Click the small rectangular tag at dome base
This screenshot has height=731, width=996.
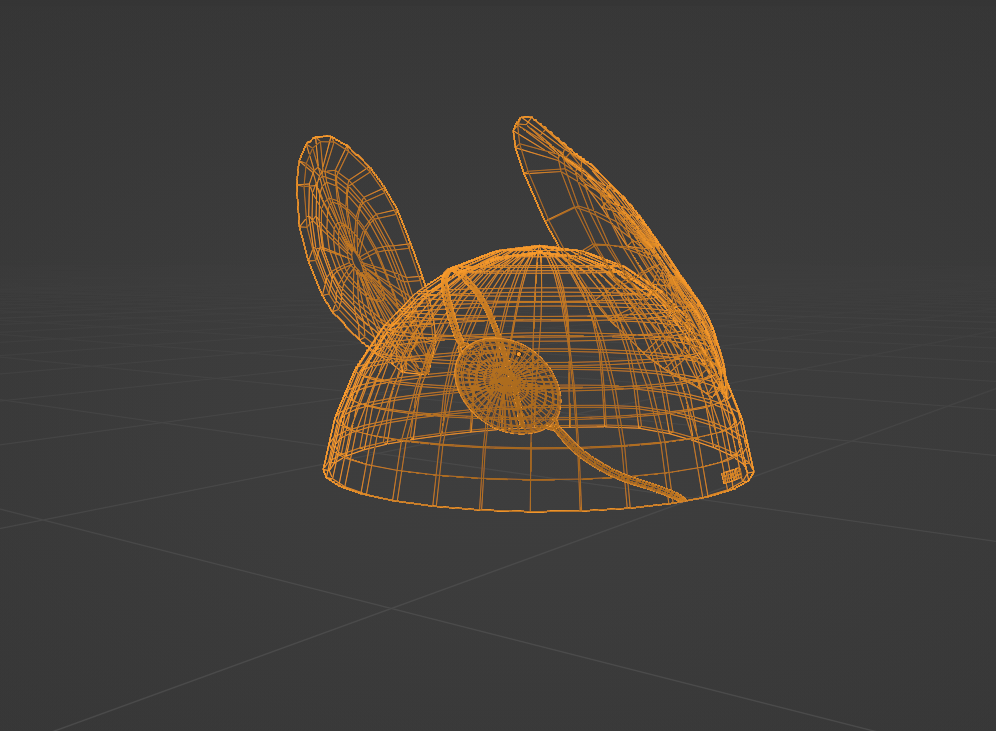click(731, 476)
